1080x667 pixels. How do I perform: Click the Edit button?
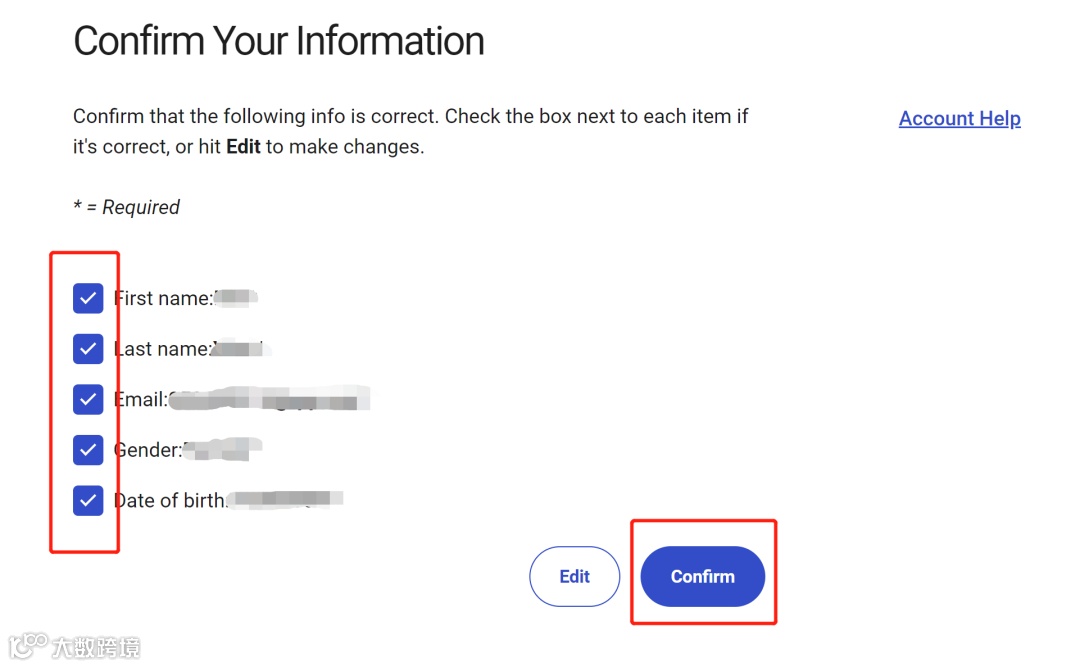[574, 576]
